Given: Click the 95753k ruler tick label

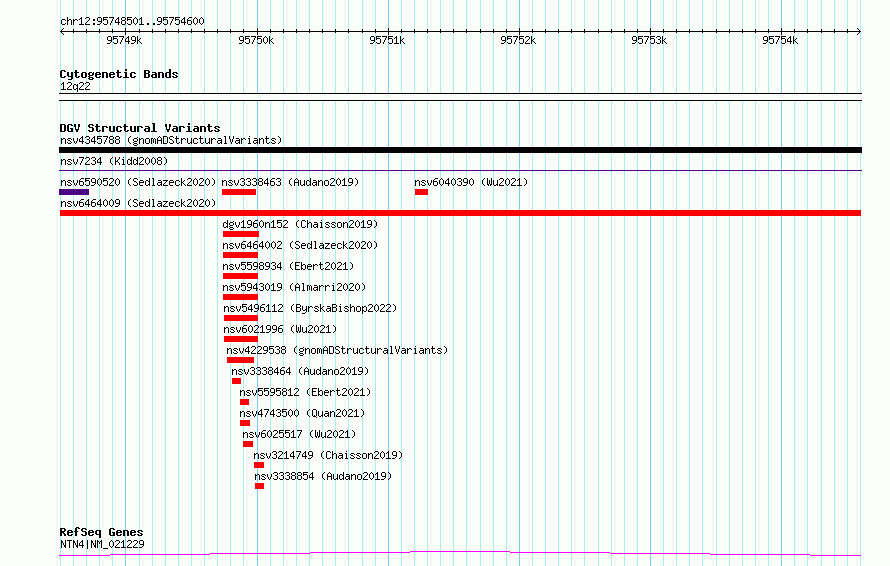Looking at the screenshot, I should pyautogui.click(x=649, y=40).
